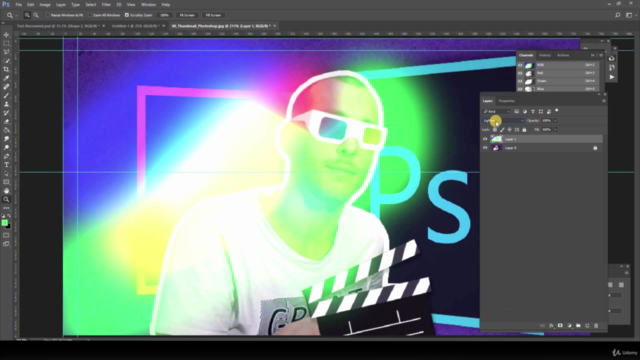Image resolution: width=640 pixels, height=360 pixels.
Task: Filter layers by adjustment layers icon
Action: point(524,111)
